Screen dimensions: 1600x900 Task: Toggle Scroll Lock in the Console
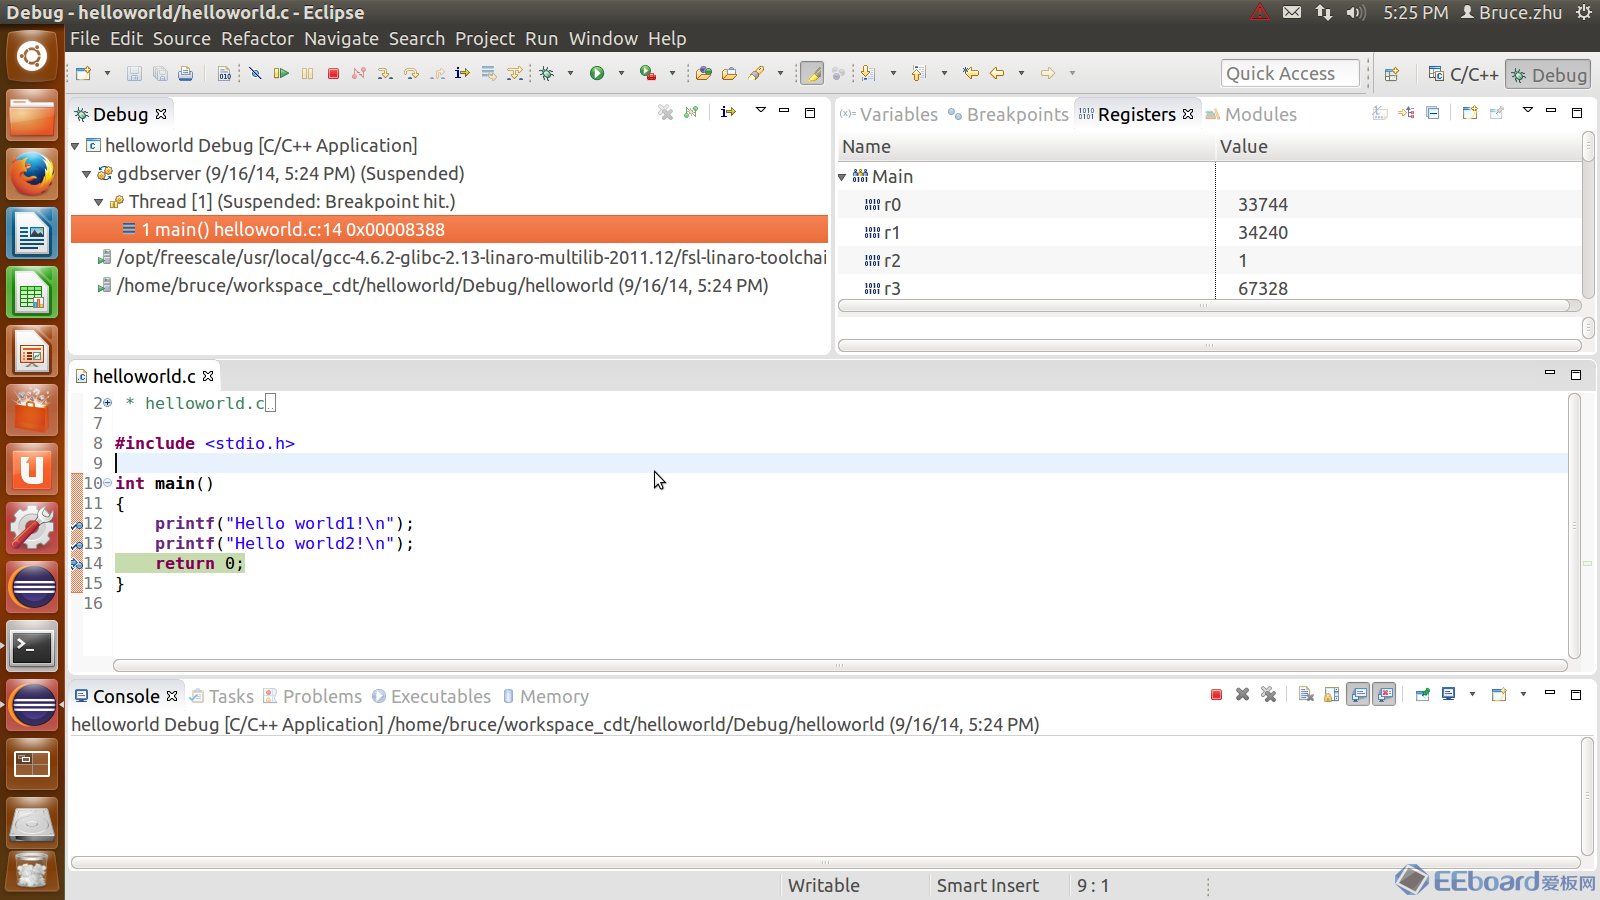pyautogui.click(x=1332, y=694)
